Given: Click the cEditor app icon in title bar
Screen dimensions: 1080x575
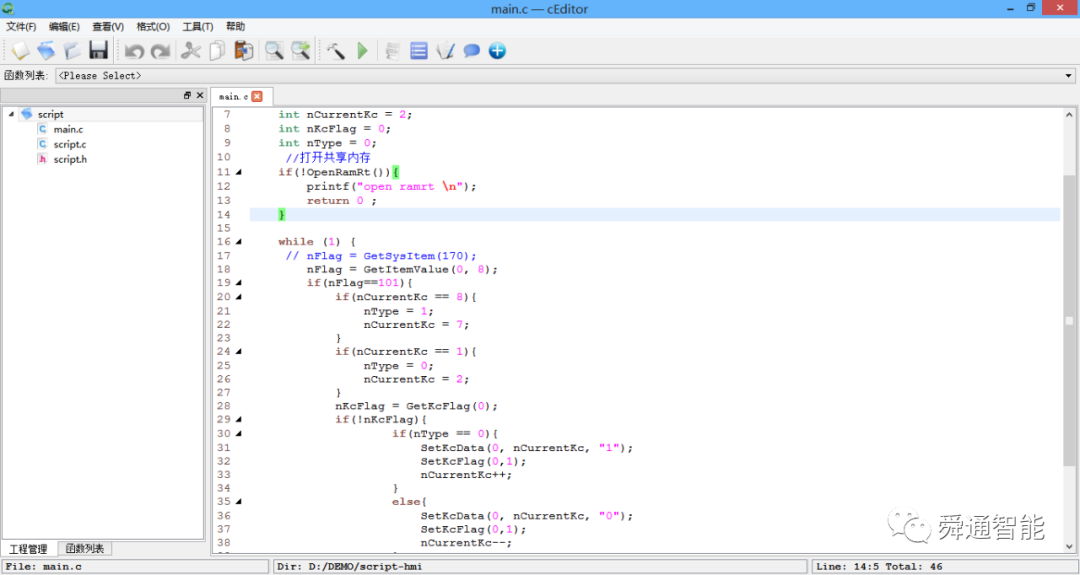Looking at the screenshot, I should point(8,8).
